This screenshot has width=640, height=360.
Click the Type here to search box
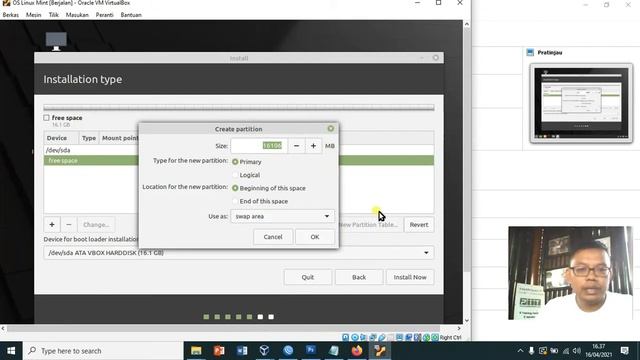103,351
